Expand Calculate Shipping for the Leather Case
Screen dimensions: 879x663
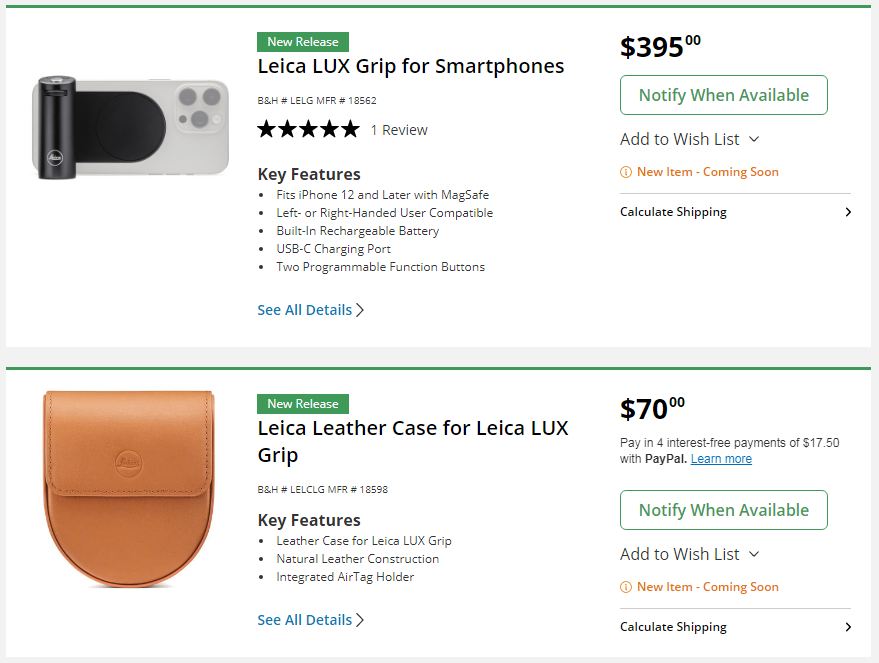click(x=735, y=627)
